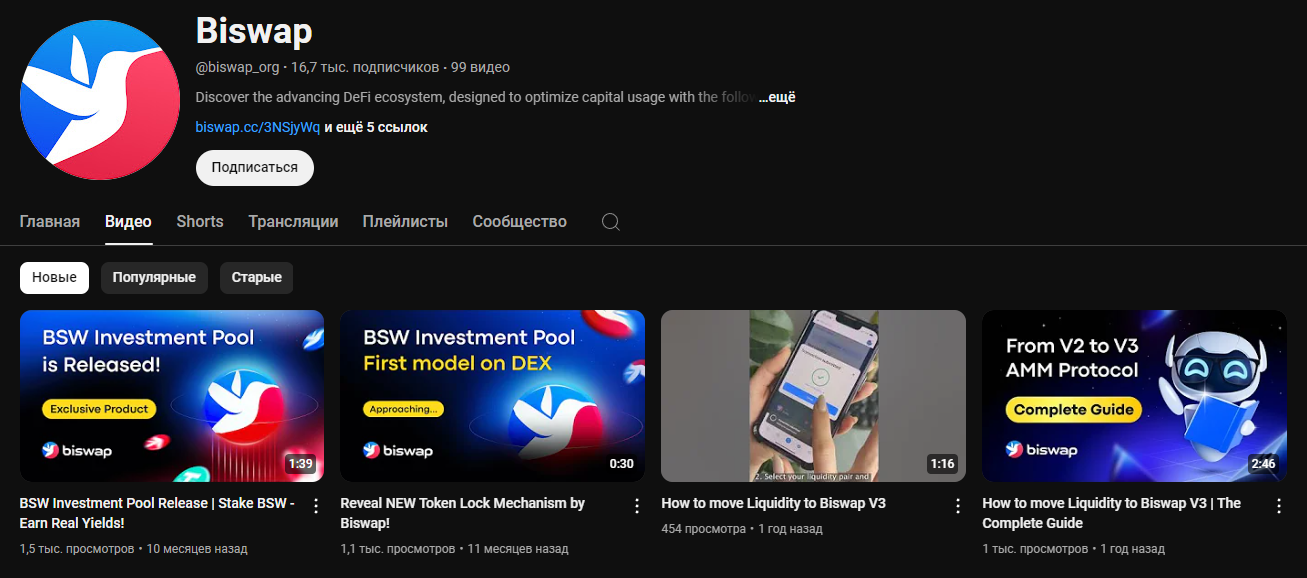The image size is (1307, 578).
Task: Click the Подписаться subscribe button
Action: point(255,168)
